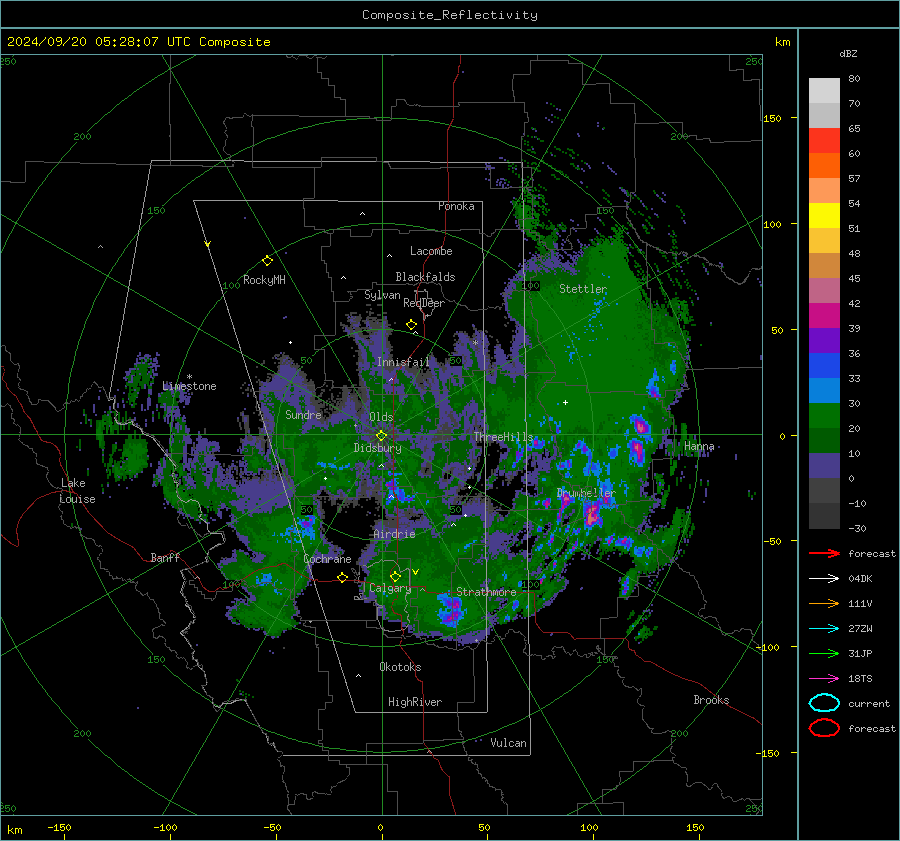This screenshot has width=900, height=841.
Task: Click the light gray 80-70 dBZ band
Action: point(824,91)
